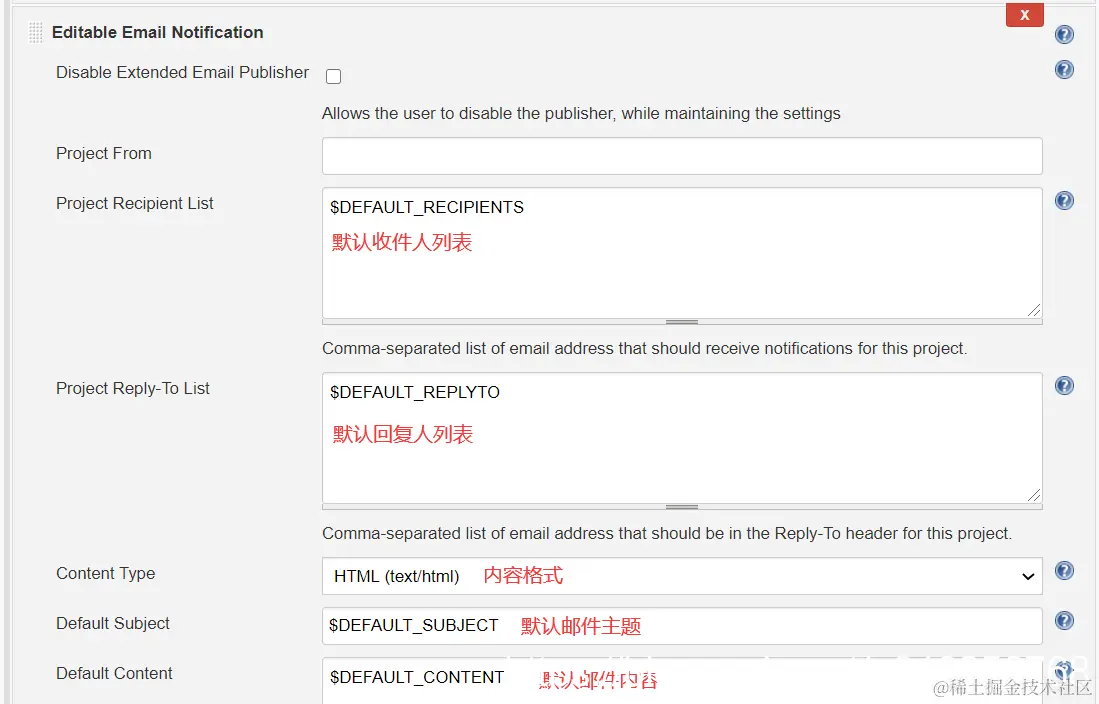Focus the Default Subject field
1099x704 pixels.
(x=682, y=626)
